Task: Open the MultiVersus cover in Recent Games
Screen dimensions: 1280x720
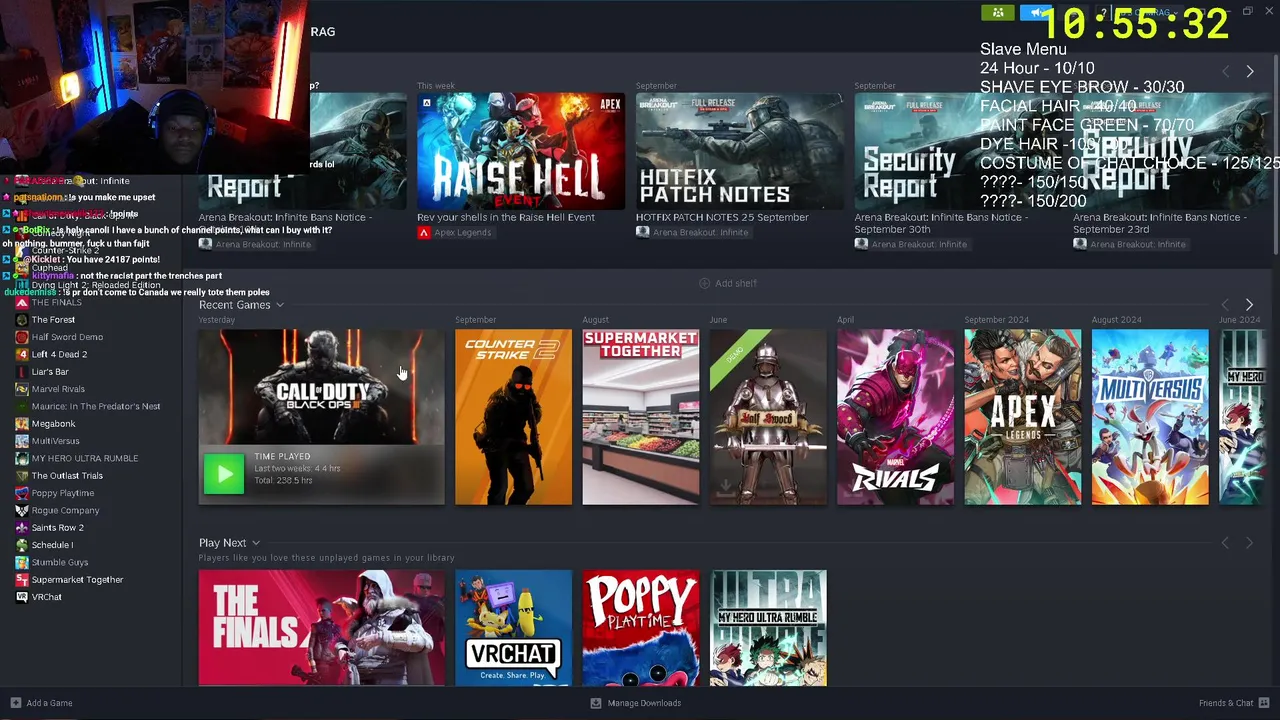Action: [x=1150, y=416]
